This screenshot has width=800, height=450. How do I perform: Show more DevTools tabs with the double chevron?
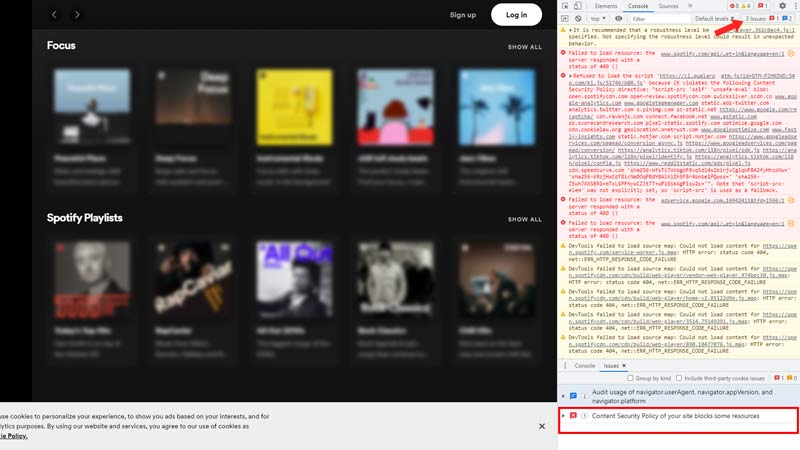(x=690, y=6)
